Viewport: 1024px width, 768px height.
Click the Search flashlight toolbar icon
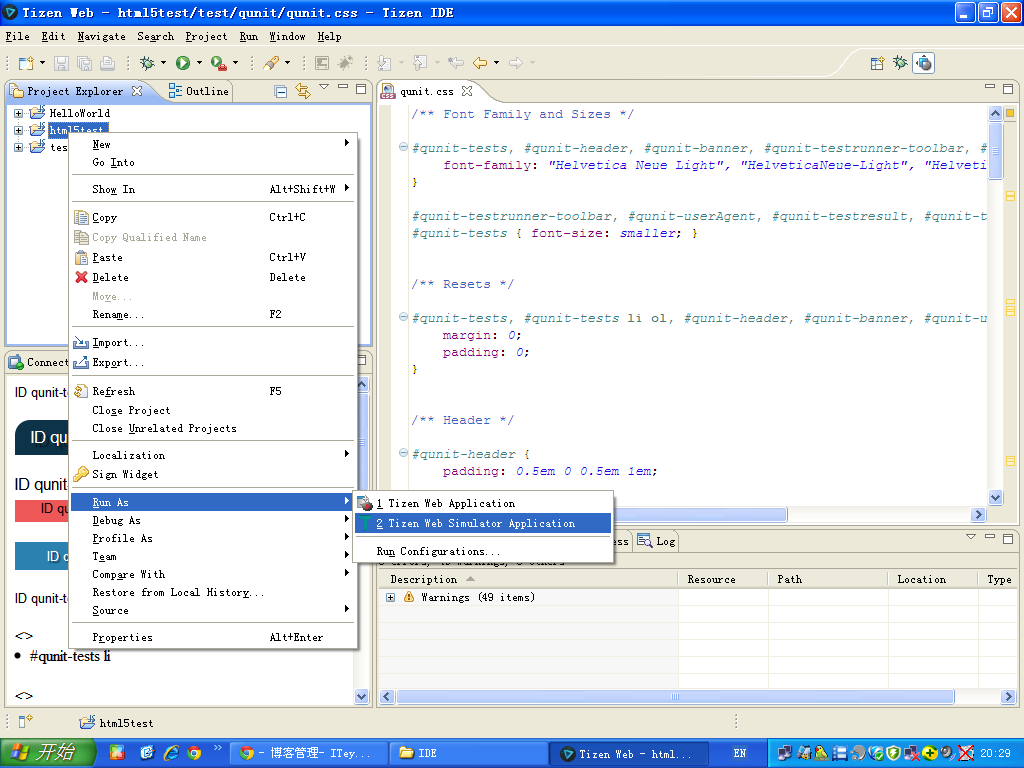coord(271,63)
